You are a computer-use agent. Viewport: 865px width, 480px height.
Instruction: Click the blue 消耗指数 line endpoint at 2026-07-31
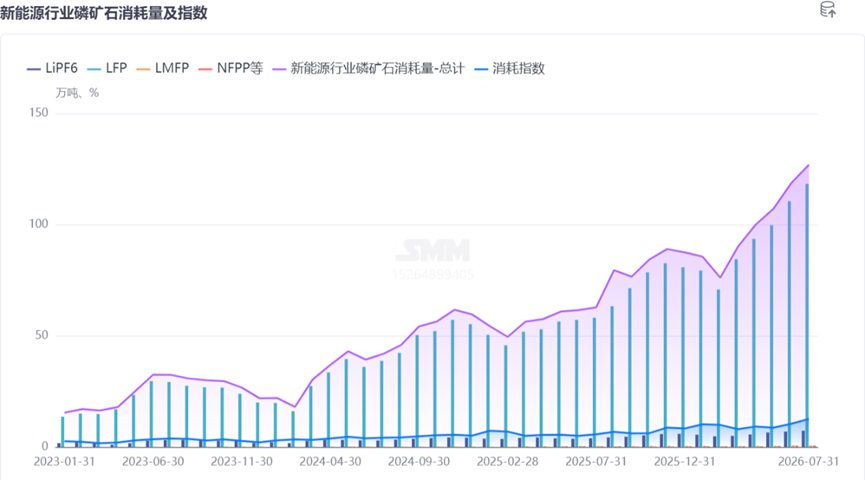(x=808, y=419)
